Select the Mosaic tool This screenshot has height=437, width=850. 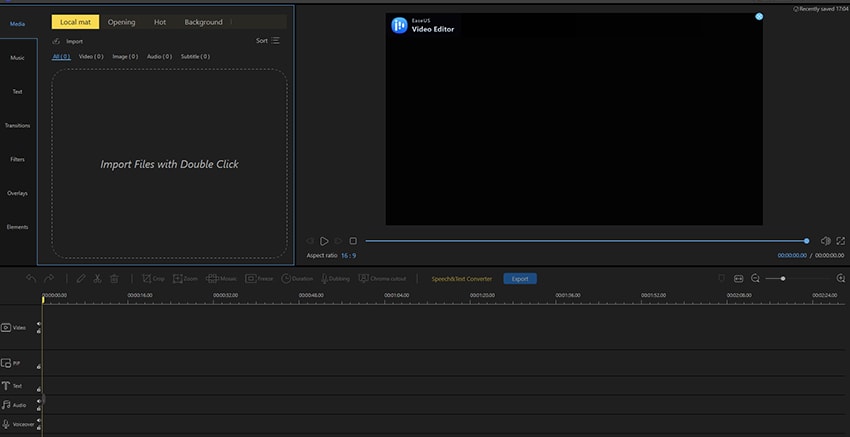[x=222, y=279]
